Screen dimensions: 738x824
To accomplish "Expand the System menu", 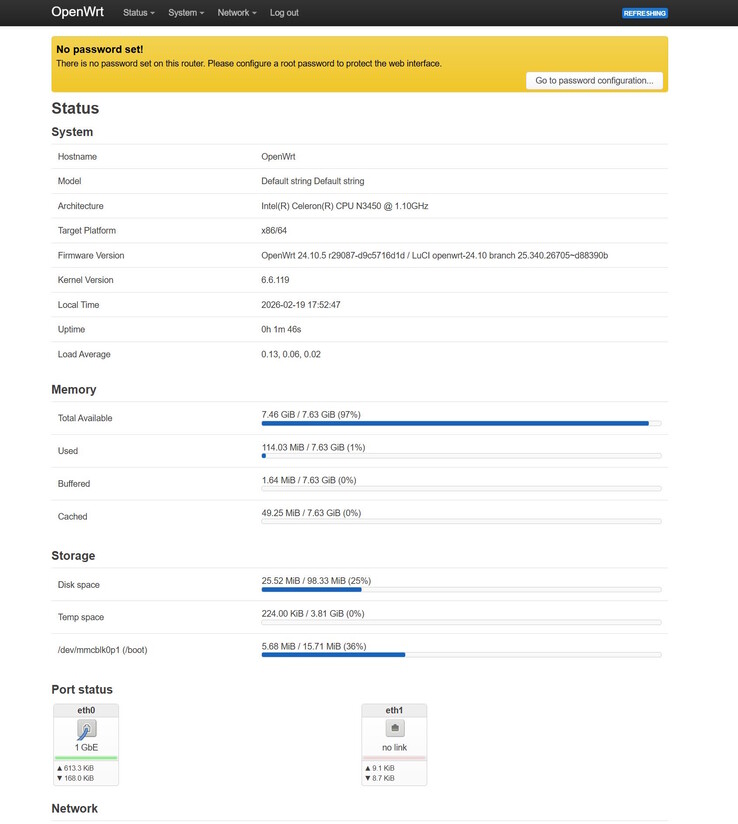I will (186, 13).
